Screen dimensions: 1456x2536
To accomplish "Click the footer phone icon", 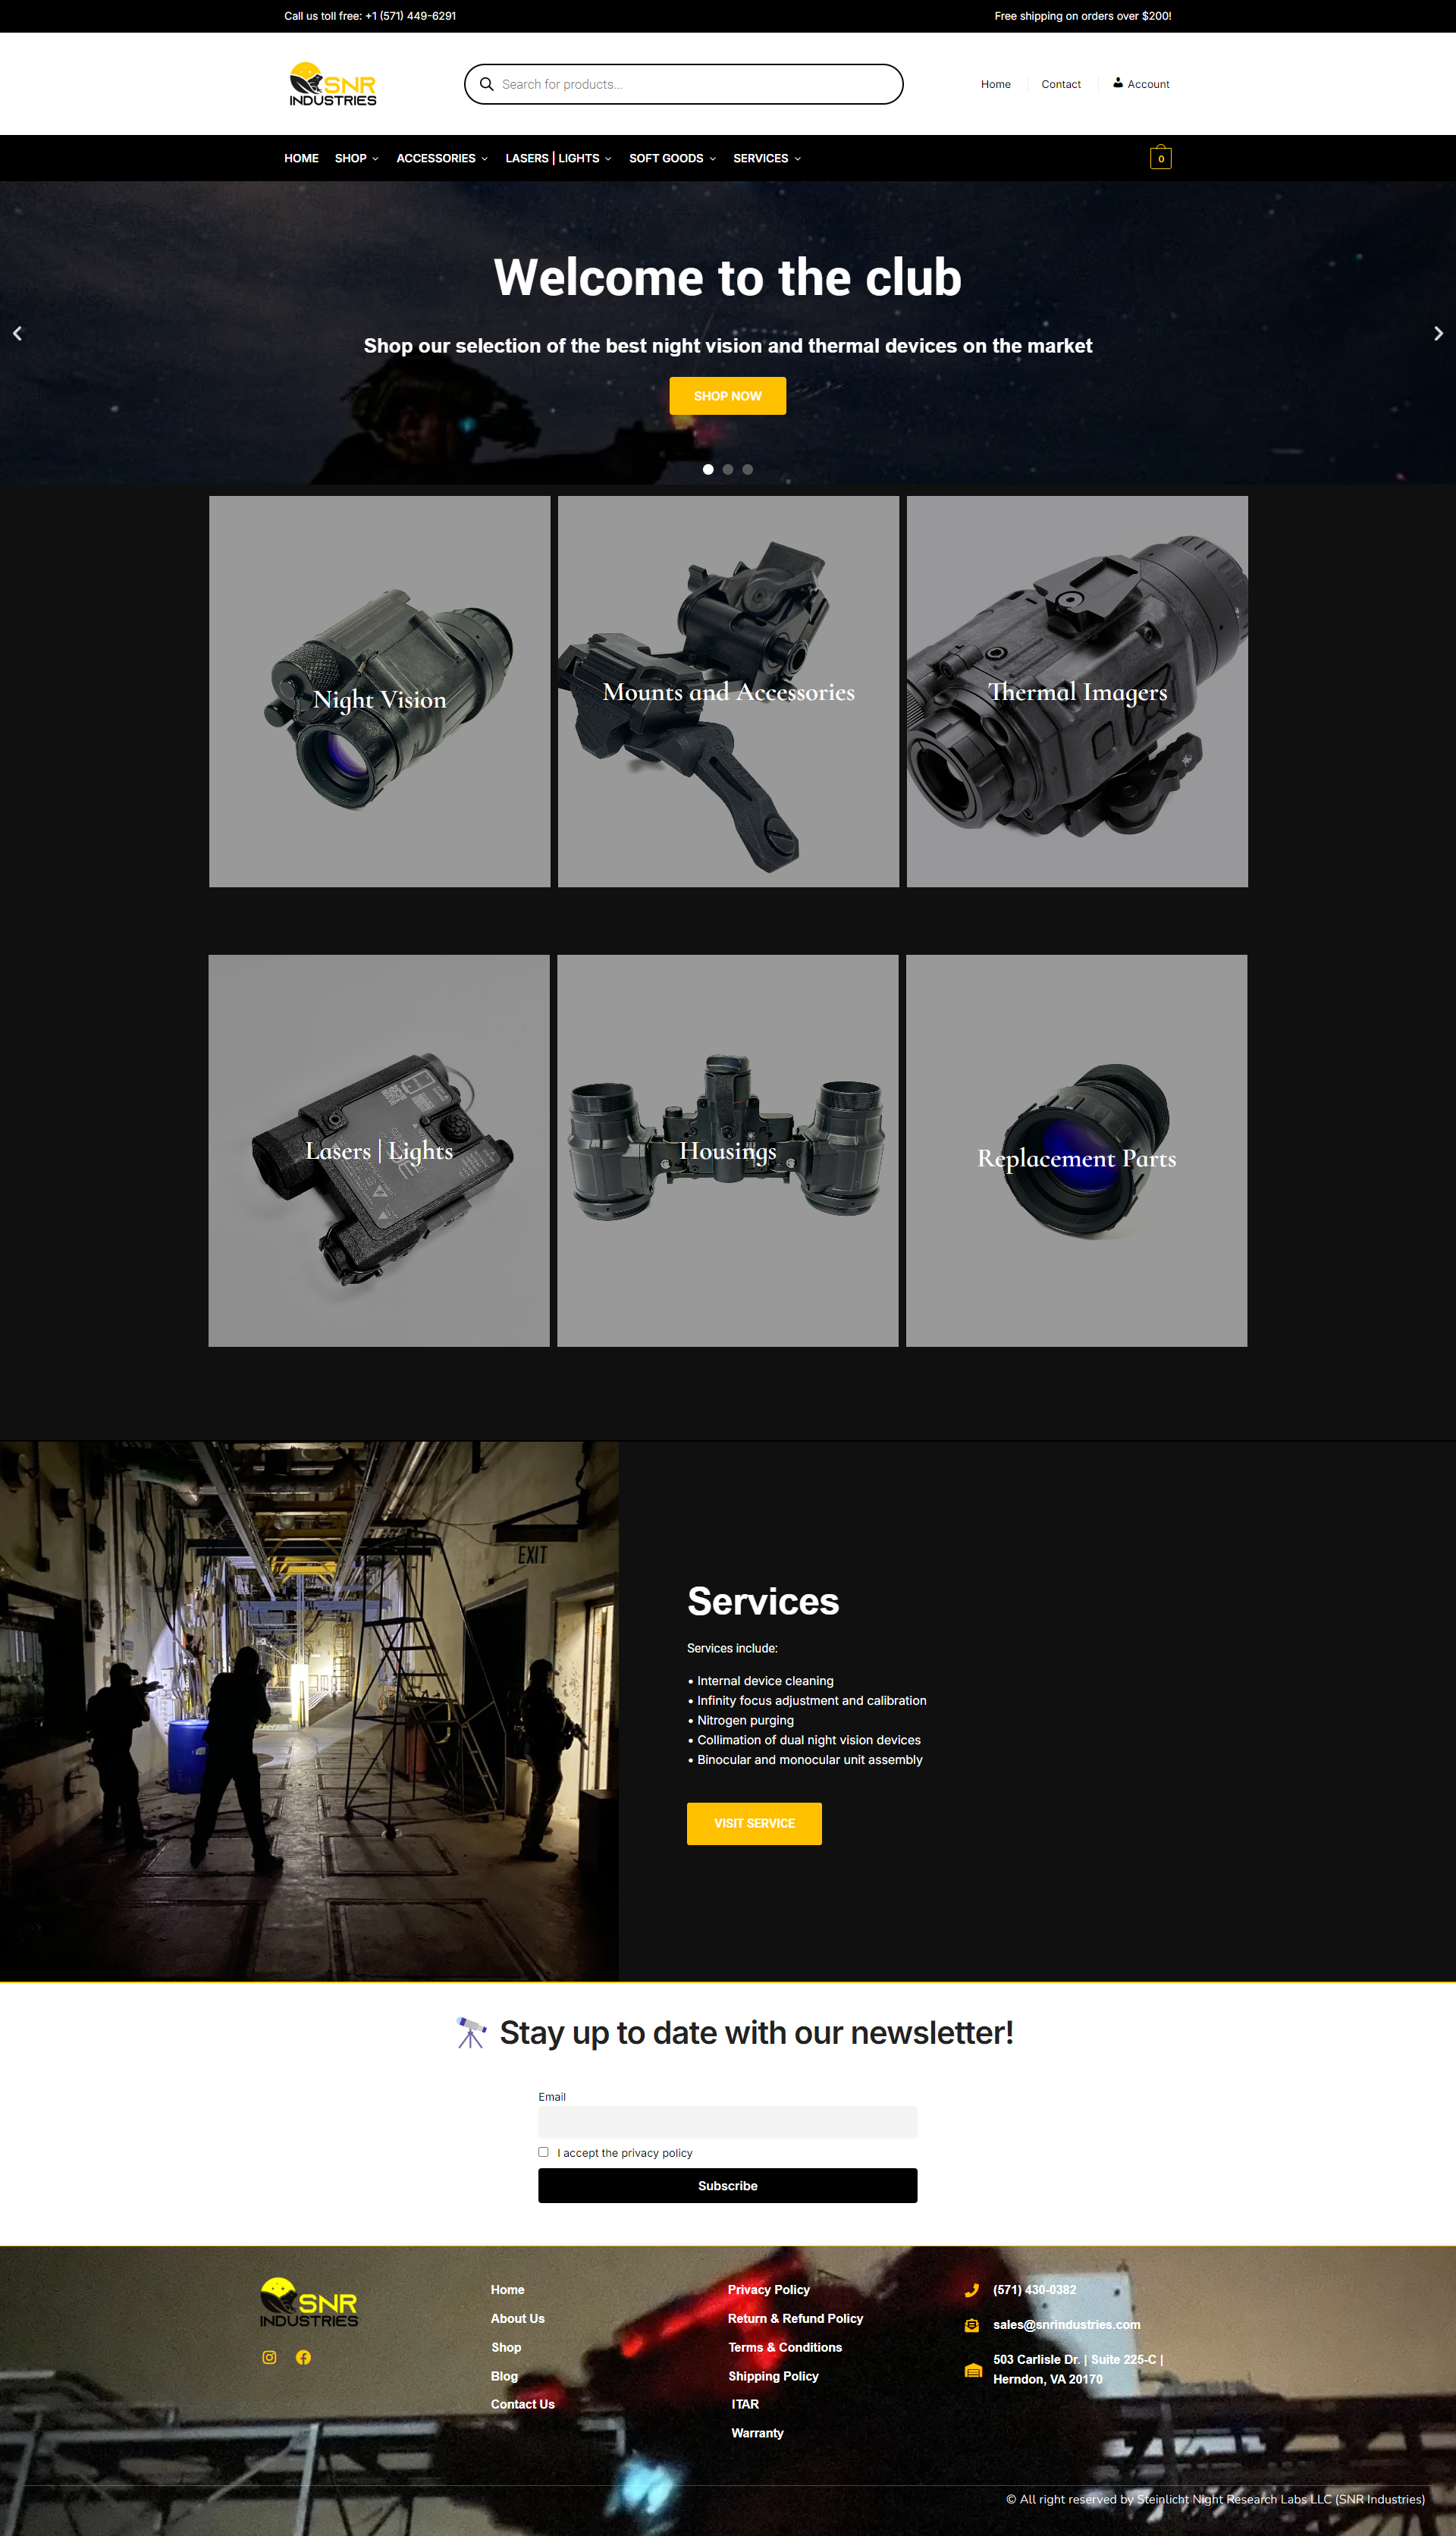I will click(x=971, y=2290).
